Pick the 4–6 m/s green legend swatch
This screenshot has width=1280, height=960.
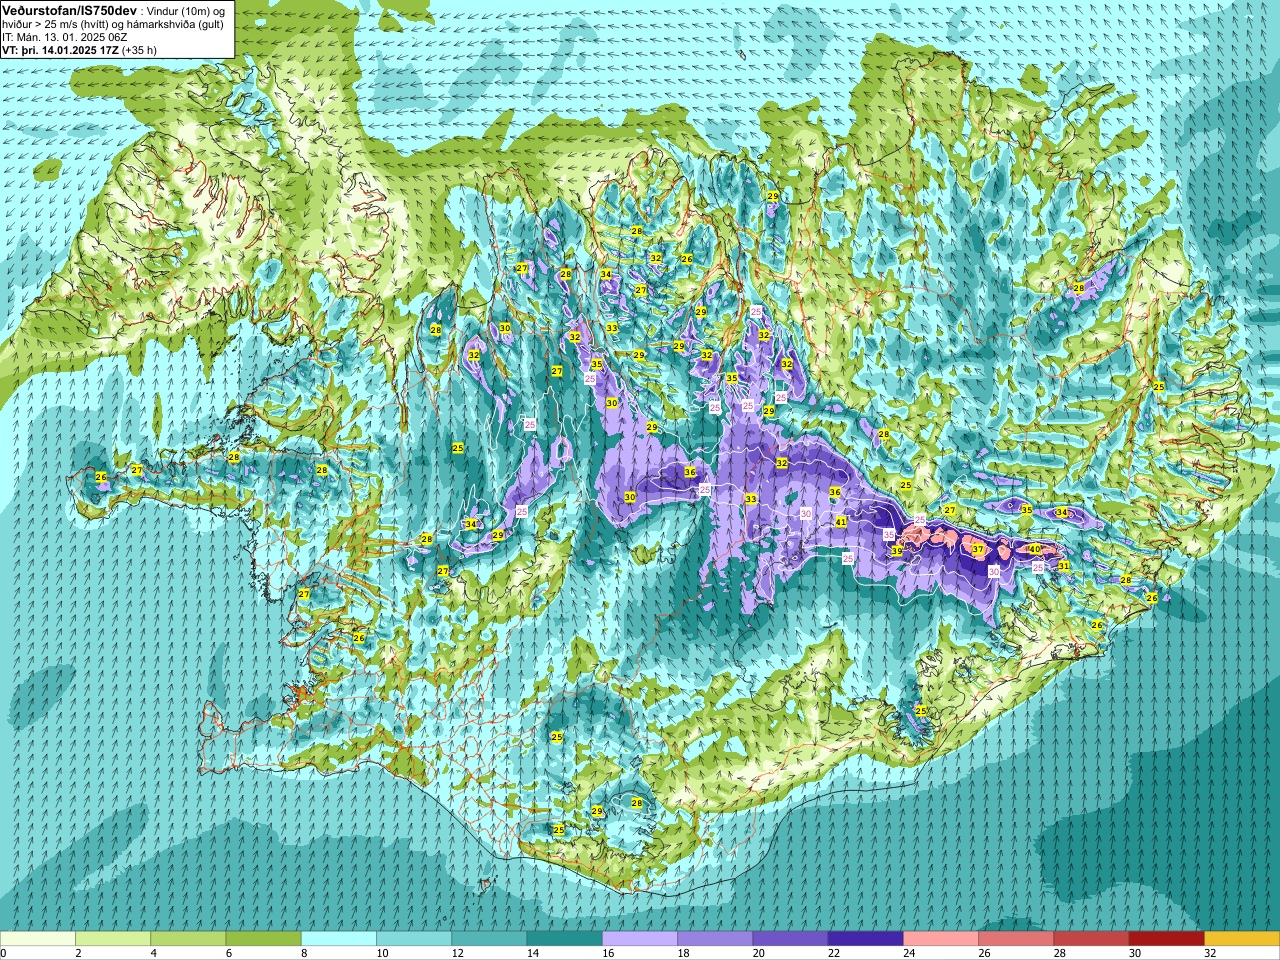click(188, 939)
